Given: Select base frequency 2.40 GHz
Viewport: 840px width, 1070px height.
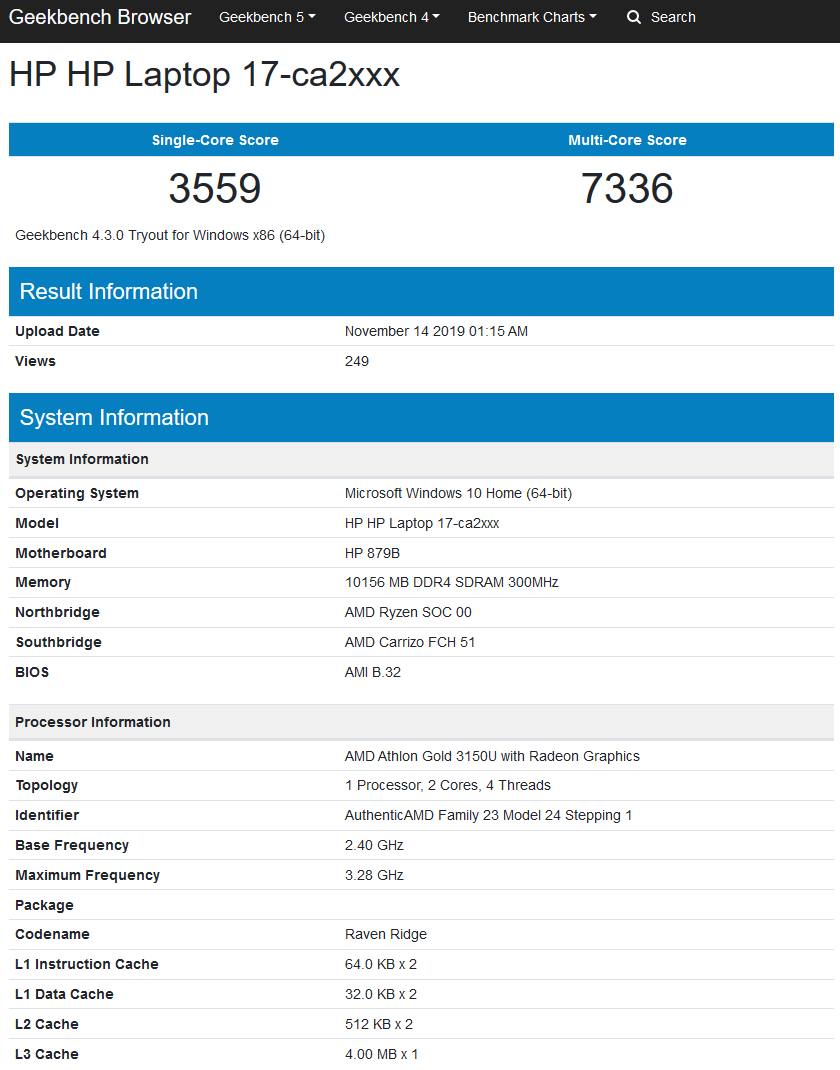Looking at the screenshot, I should (x=374, y=846).
